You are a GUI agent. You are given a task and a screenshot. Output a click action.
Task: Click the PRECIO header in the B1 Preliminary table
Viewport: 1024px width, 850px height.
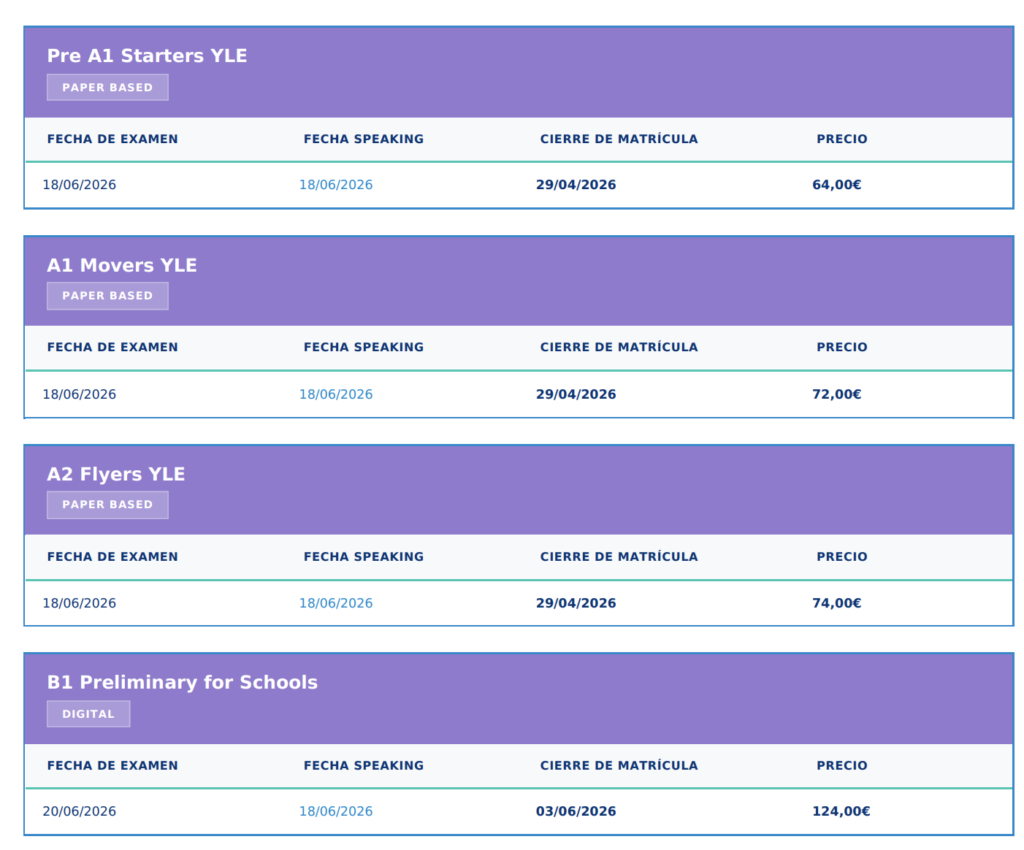point(841,765)
